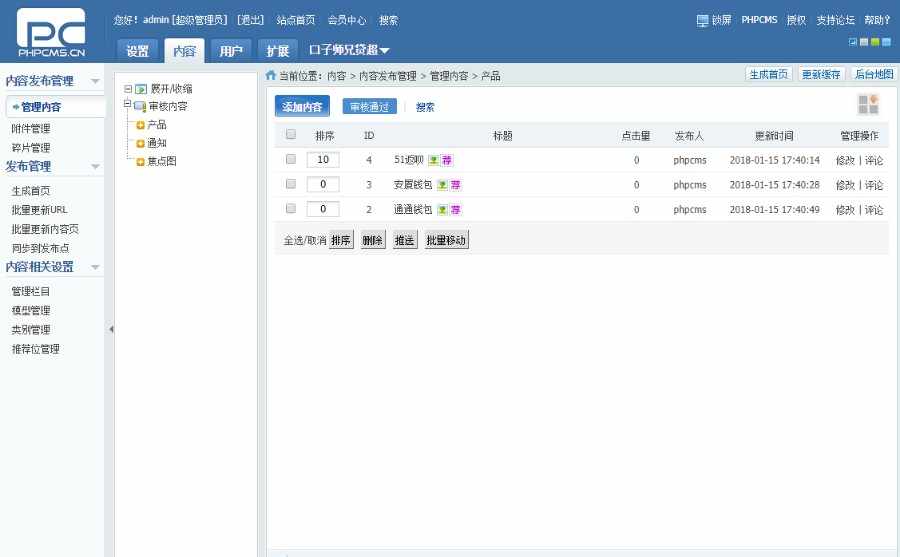Click the lock-screen monitor icon
900x557 pixels.
(x=702, y=21)
